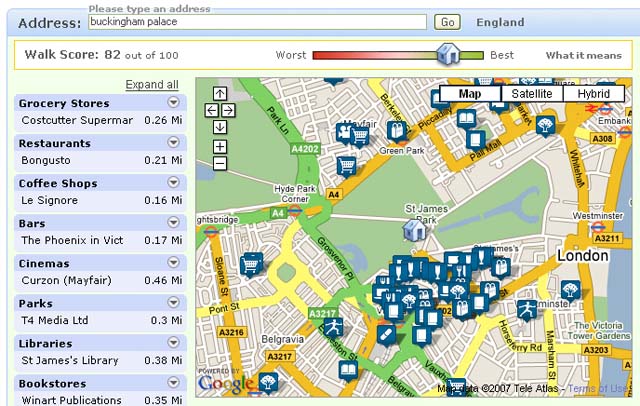
Task: Switch to Map view
Action: point(470,94)
